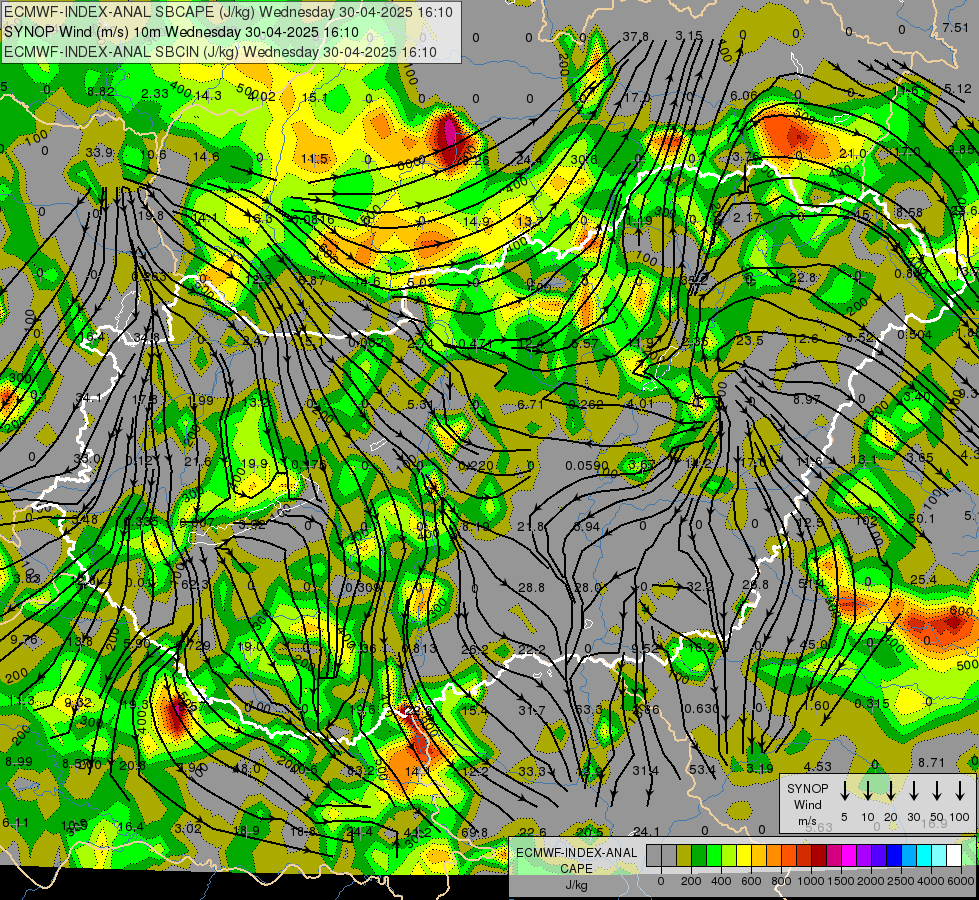Viewport: 979px width, 900px height.
Task: Click the '62.3' station value
Action: (x=194, y=585)
